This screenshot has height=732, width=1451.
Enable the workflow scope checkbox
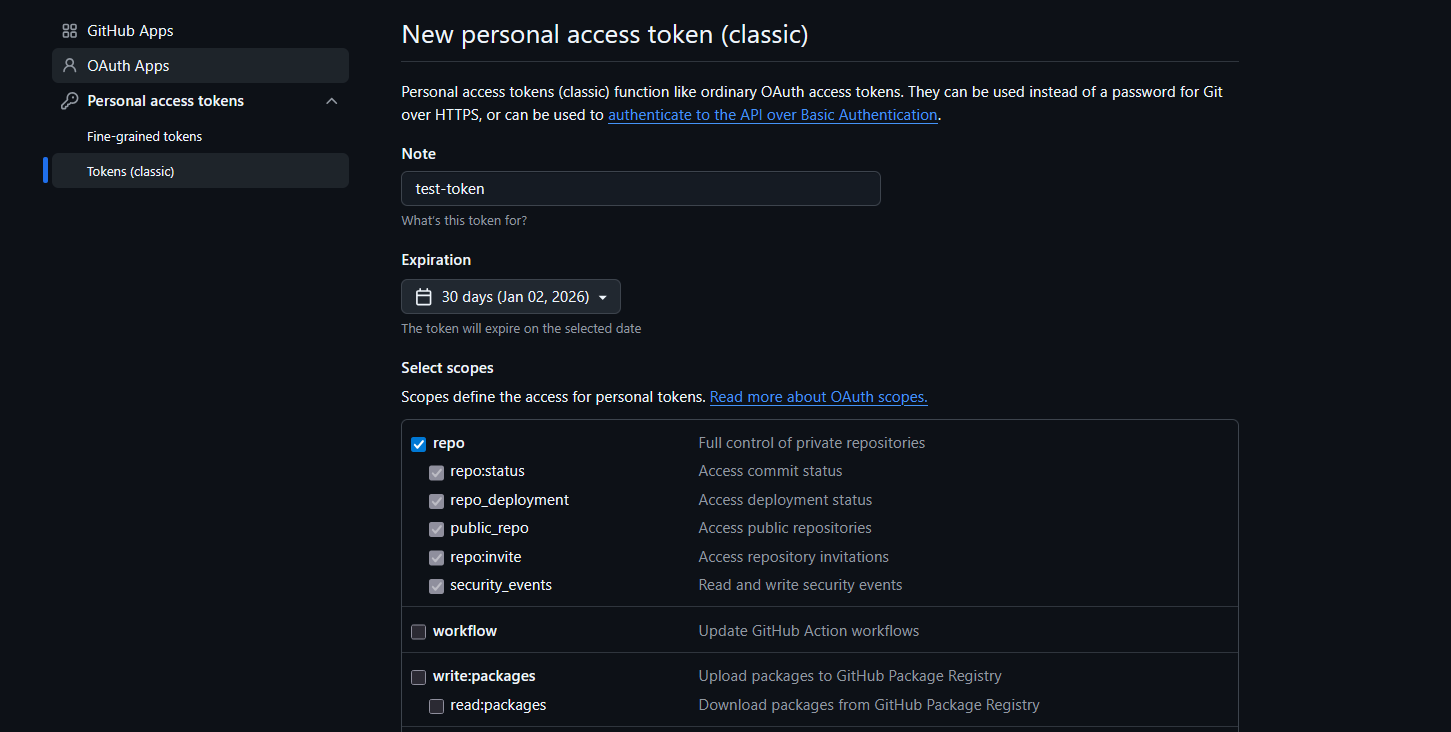[418, 632]
